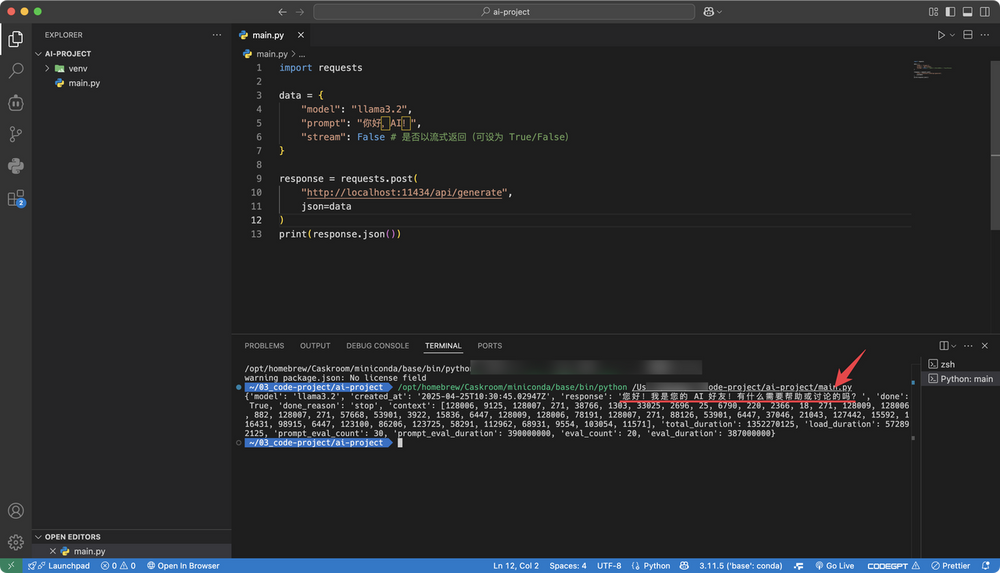Split the editor using the layout icon
Viewport: 1000px width, 573px height.
968,35
